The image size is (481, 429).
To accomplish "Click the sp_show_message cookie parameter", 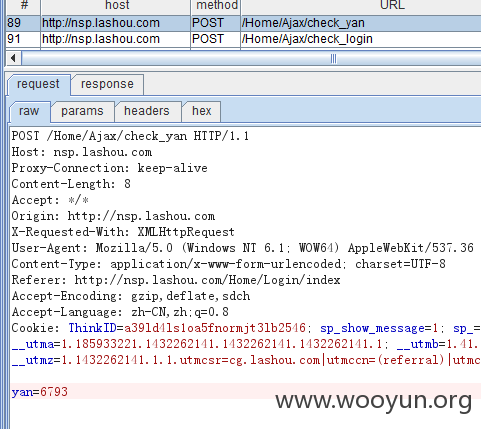I will click(379, 328).
